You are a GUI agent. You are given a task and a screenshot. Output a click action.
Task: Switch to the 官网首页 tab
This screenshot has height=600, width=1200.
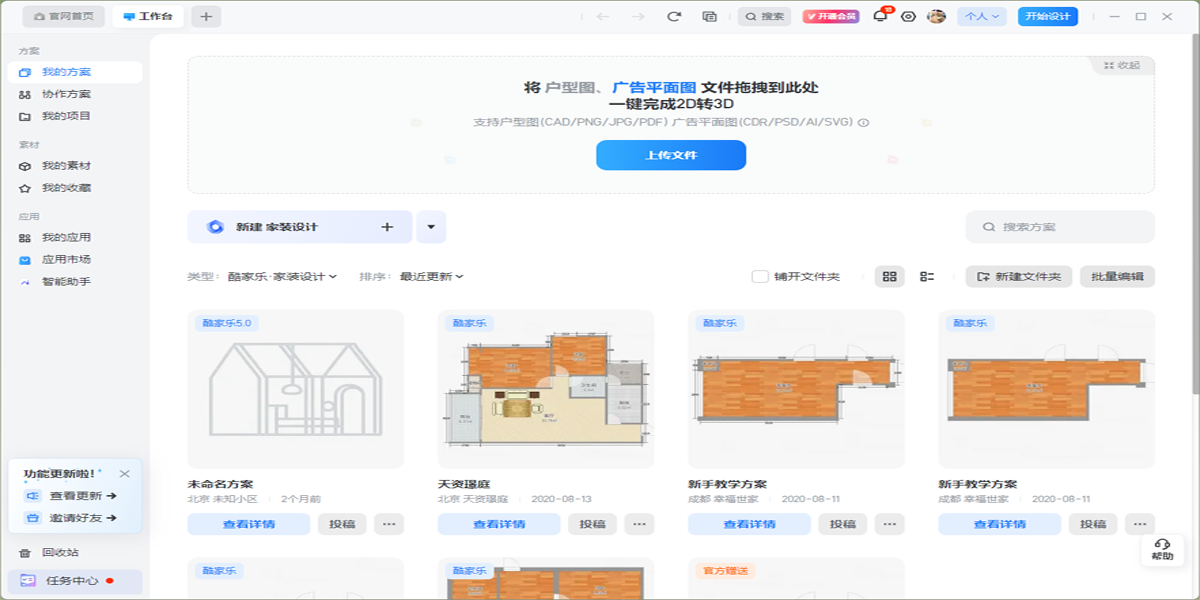64,16
